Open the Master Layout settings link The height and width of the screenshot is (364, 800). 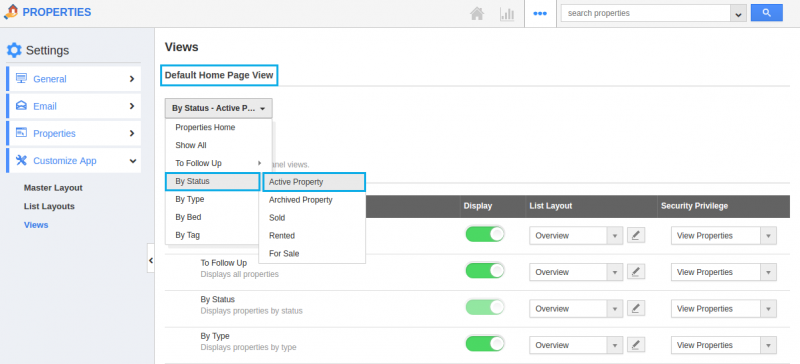[x=53, y=187]
